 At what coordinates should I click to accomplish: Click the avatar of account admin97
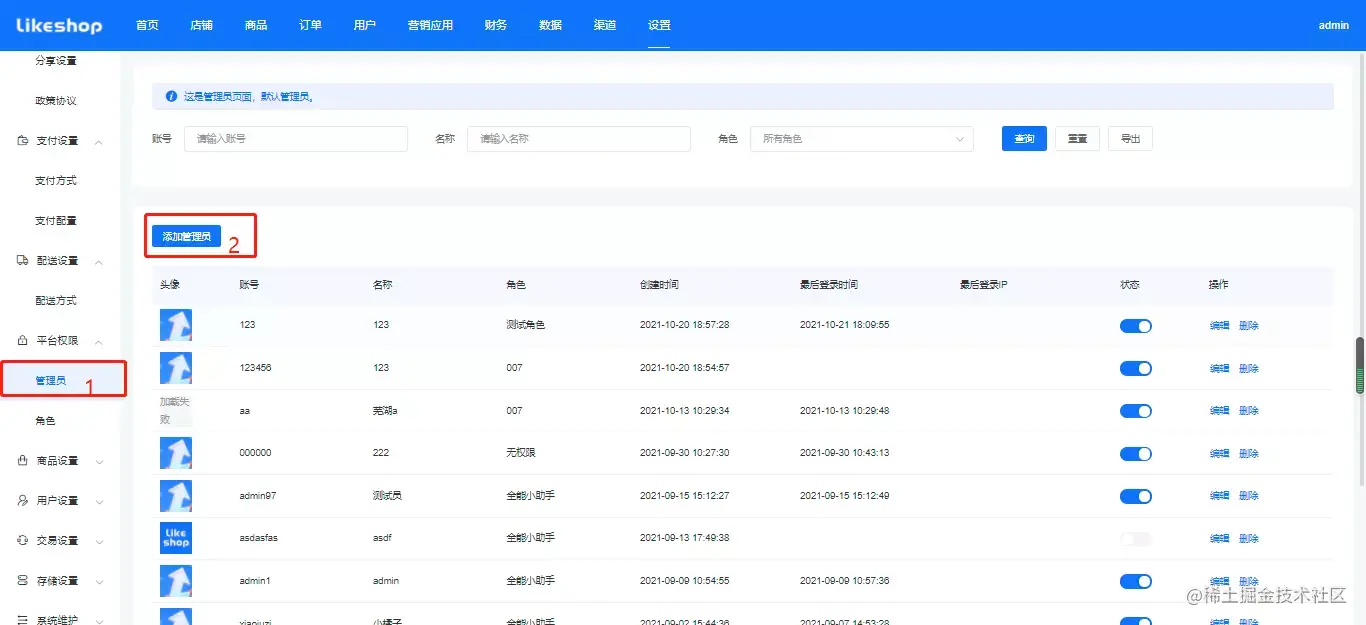tap(176, 496)
